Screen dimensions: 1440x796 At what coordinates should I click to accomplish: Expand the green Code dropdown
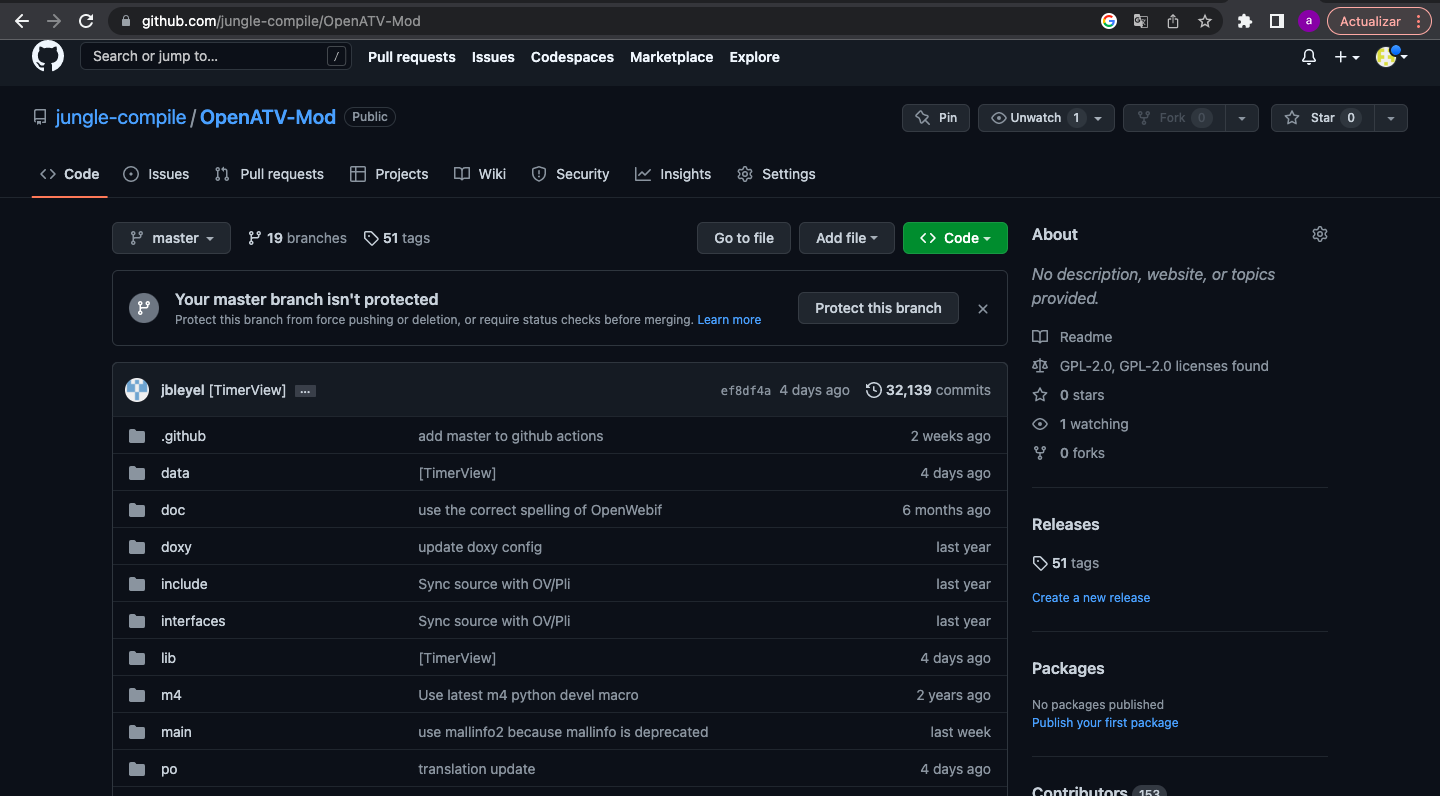[954, 238]
